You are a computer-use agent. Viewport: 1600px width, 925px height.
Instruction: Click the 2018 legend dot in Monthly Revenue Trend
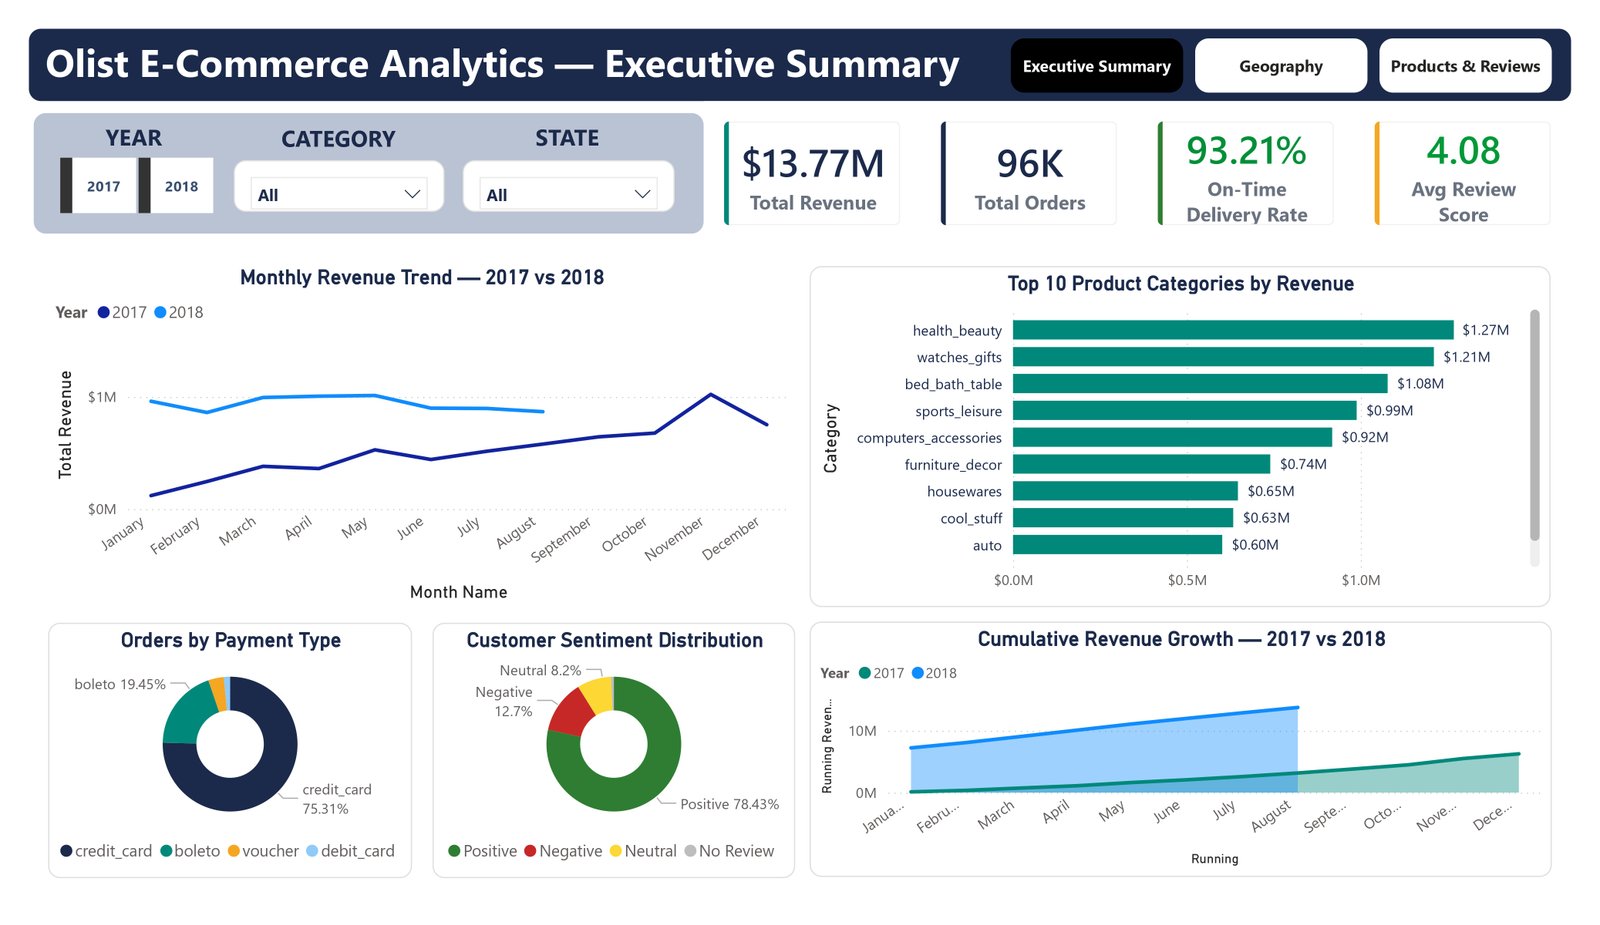160,313
